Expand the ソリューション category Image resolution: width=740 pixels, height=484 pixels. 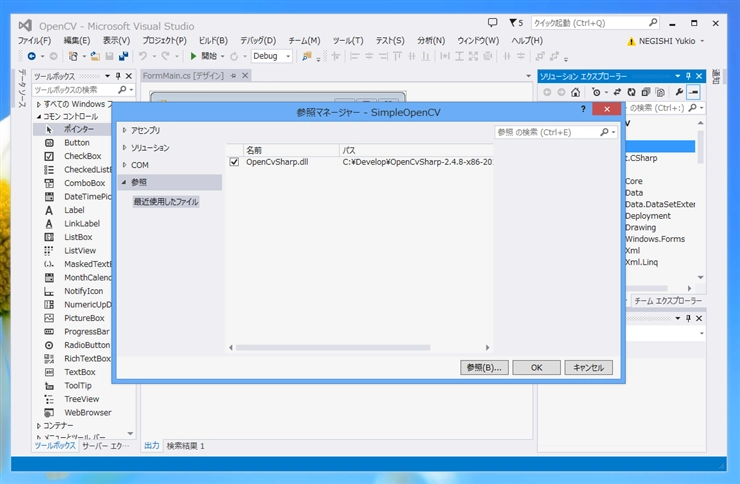click(124, 148)
